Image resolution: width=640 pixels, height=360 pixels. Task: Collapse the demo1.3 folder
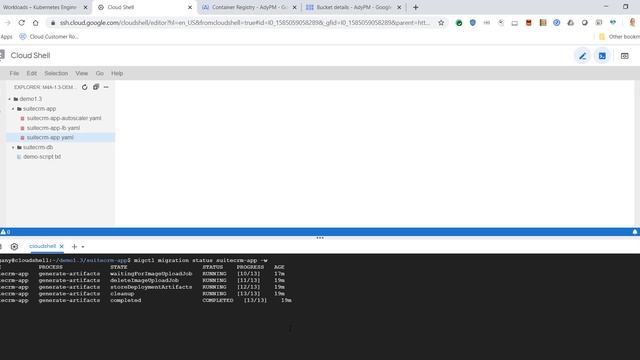click(x=9, y=99)
